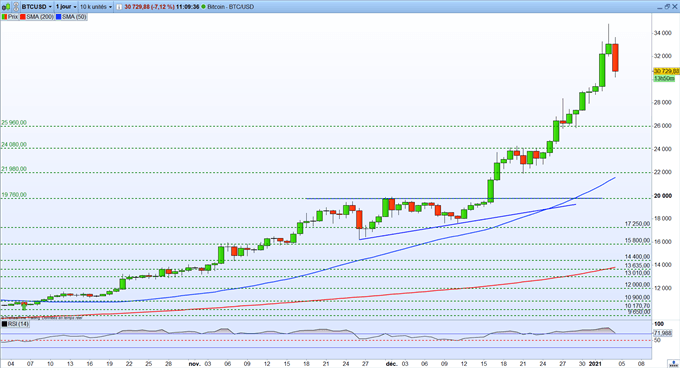Click the Bitcoin - BTC/USD title

[x=231, y=7]
